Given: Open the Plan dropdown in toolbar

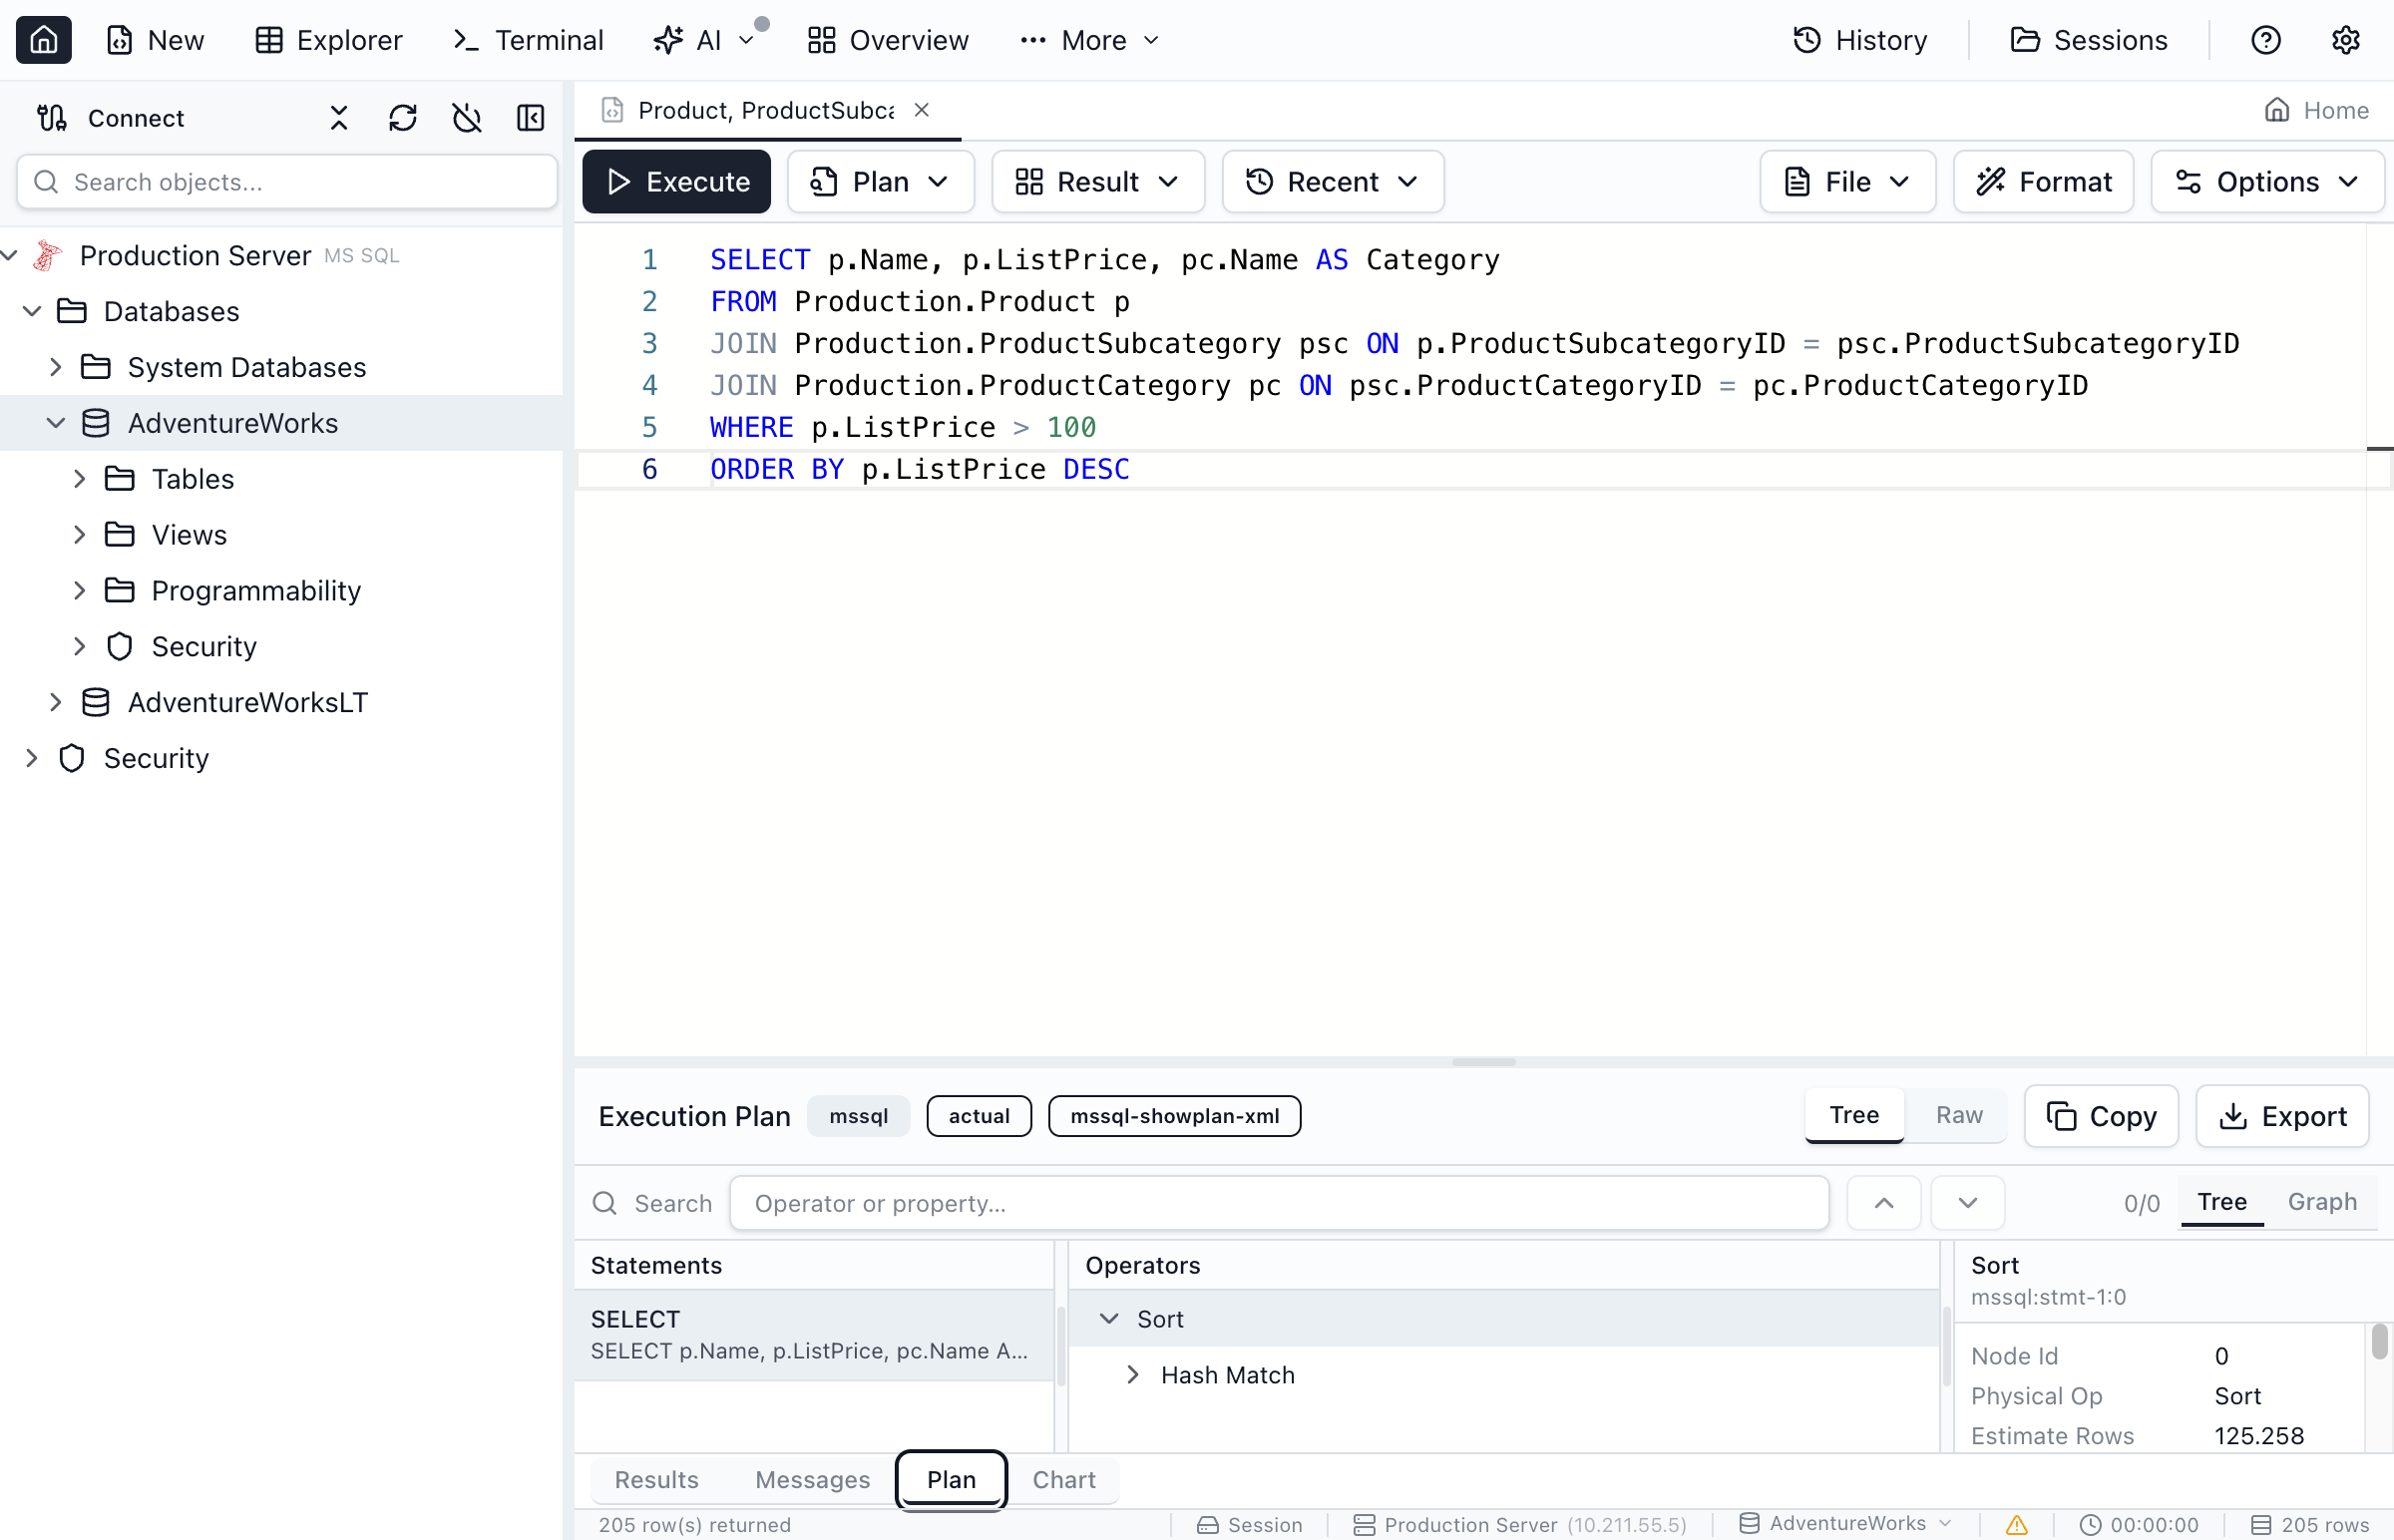Looking at the screenshot, I should 880,182.
